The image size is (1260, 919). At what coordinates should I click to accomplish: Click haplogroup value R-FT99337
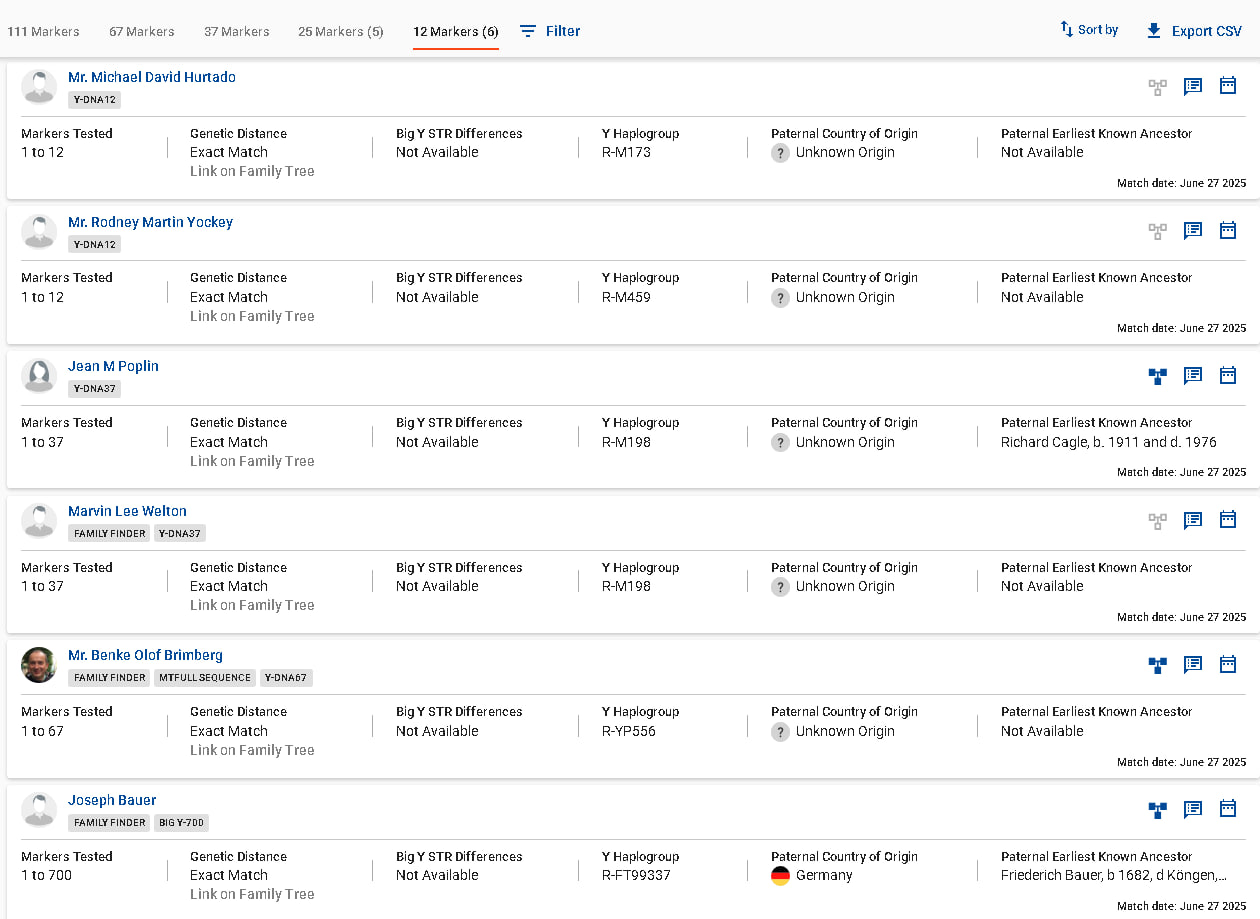(x=636, y=875)
